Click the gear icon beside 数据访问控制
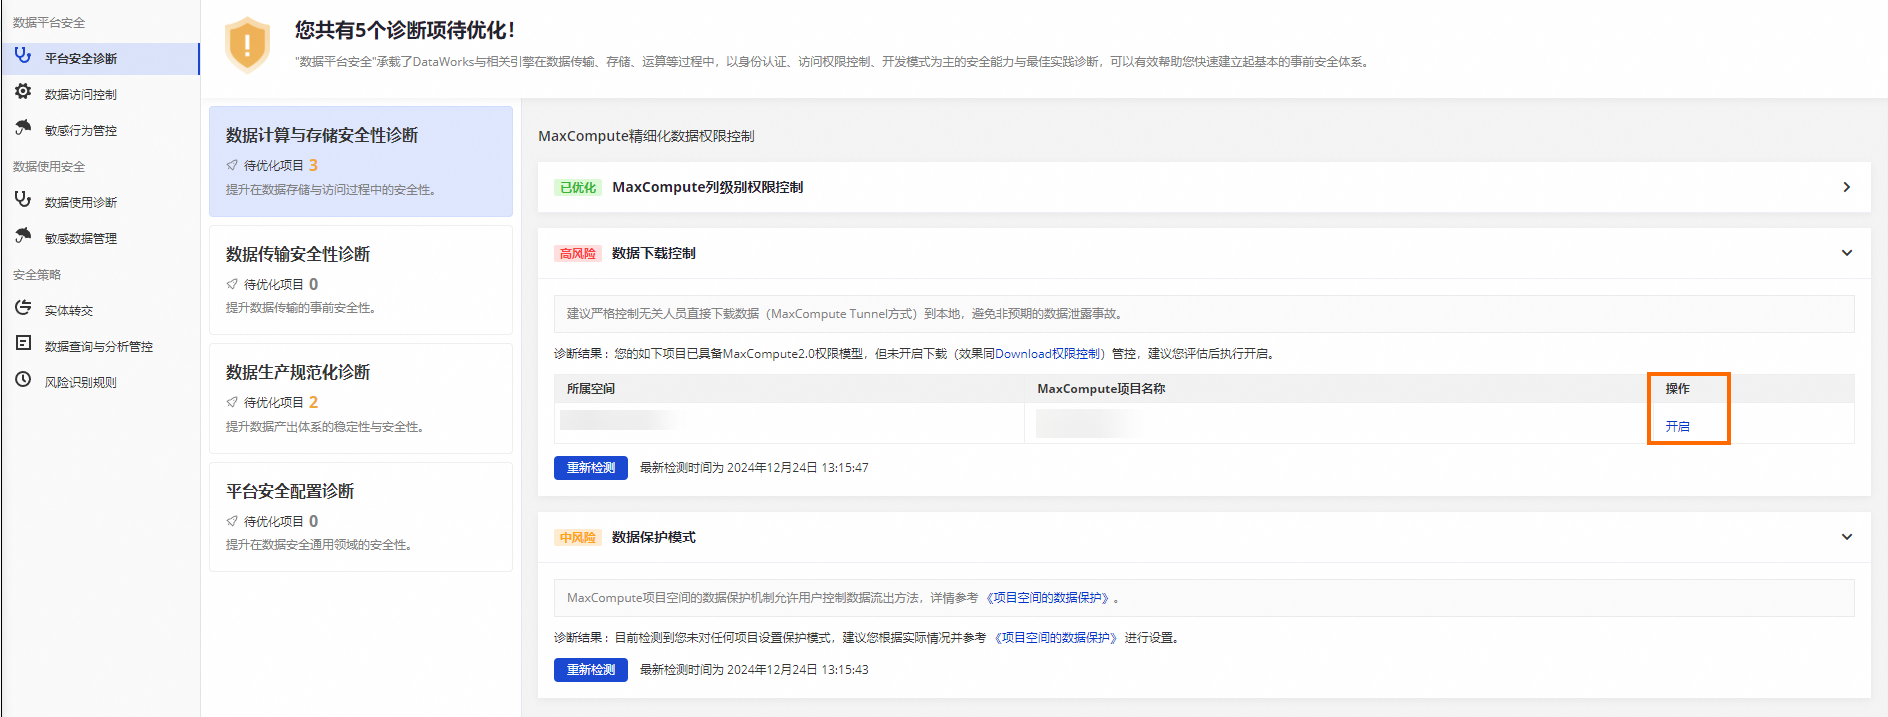 click(x=23, y=92)
